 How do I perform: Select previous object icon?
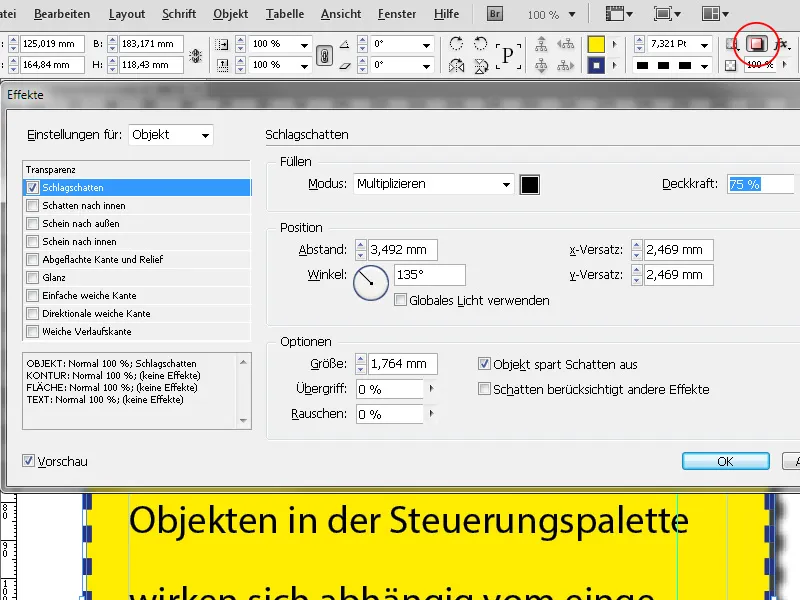click(565, 44)
